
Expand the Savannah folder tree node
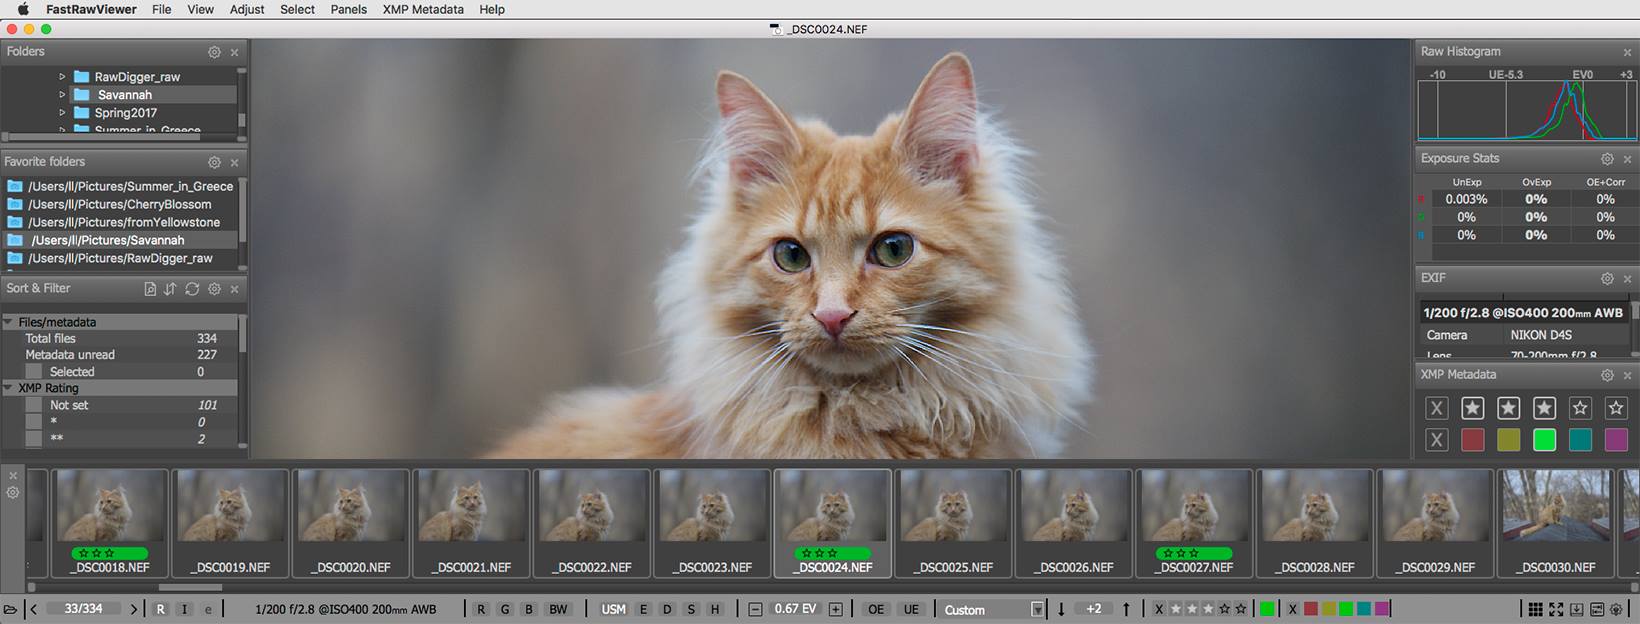[x=62, y=95]
